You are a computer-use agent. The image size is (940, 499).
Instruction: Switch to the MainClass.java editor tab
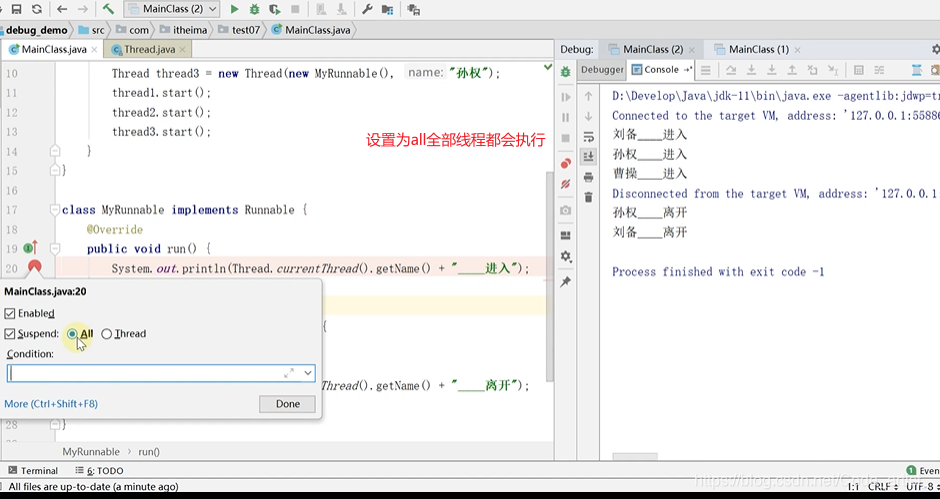point(53,49)
